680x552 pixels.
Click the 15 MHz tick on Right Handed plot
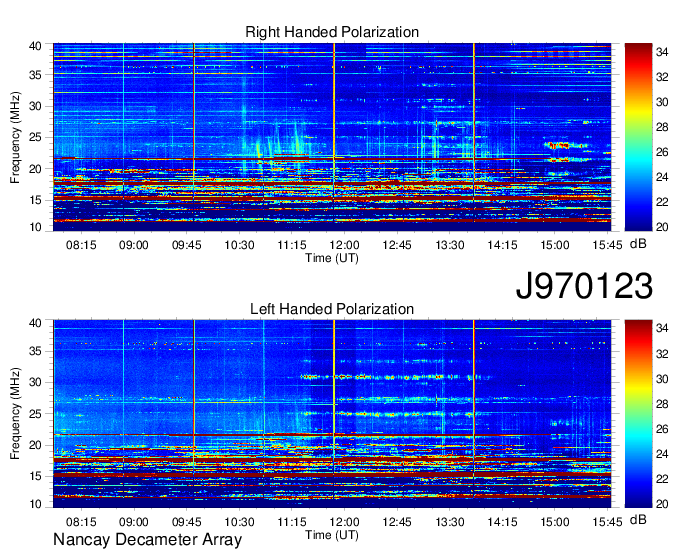[x=35, y=200]
